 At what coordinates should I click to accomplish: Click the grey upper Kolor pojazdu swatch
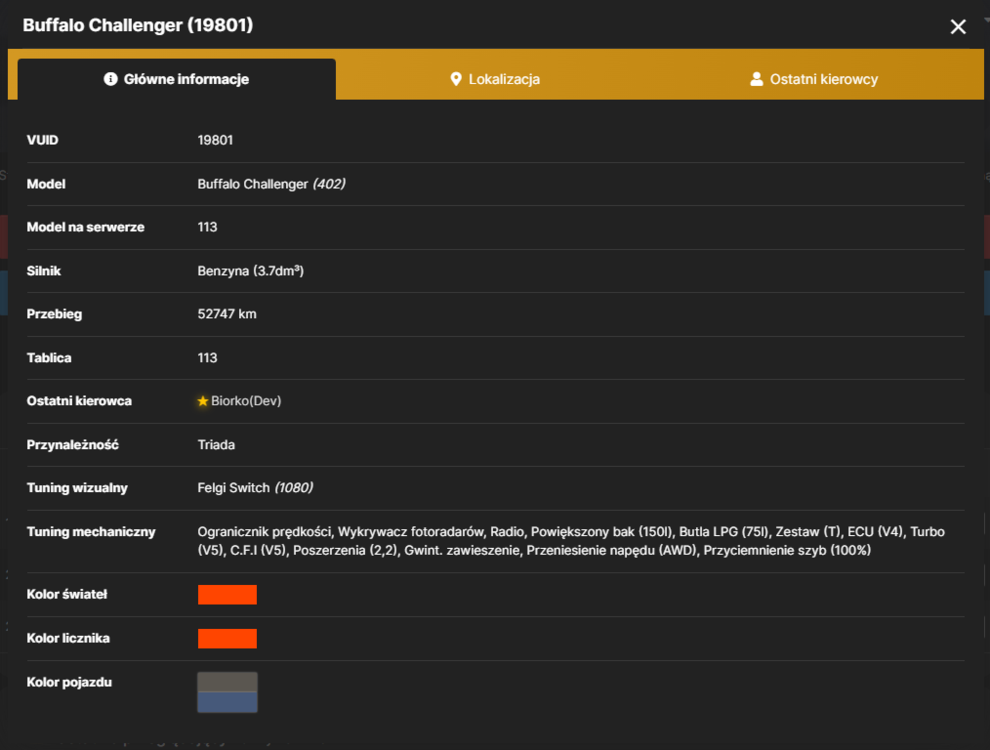[x=227, y=682]
